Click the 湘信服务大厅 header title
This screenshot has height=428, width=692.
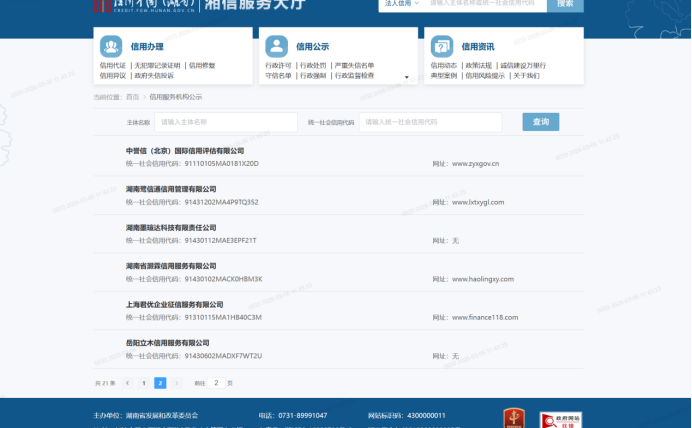tap(255, 4)
